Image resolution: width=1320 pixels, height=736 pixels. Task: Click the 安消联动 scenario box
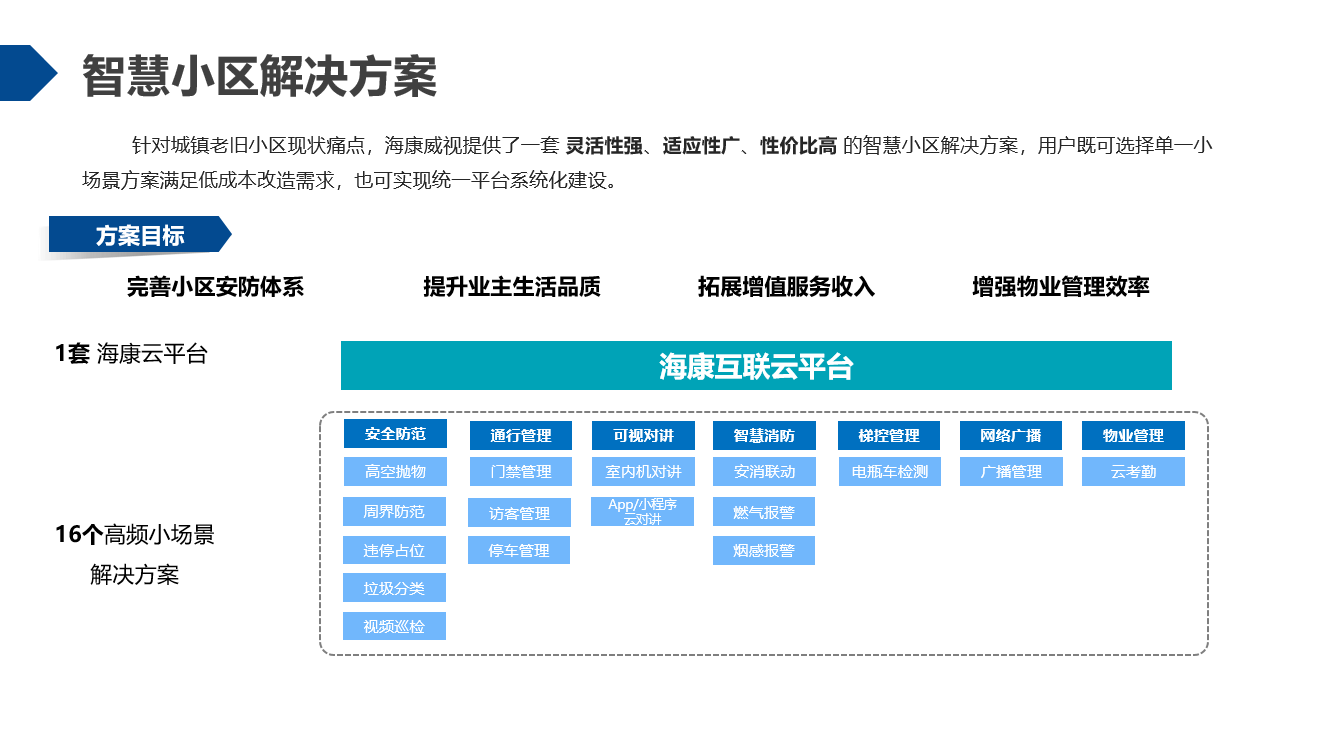[764, 471]
